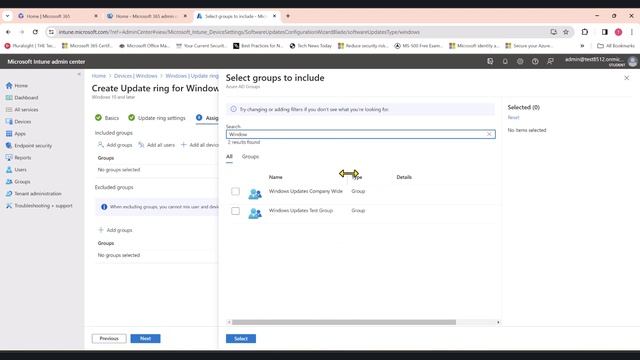The image size is (640, 360).
Task: Click the Previous button
Action: [x=109, y=339]
